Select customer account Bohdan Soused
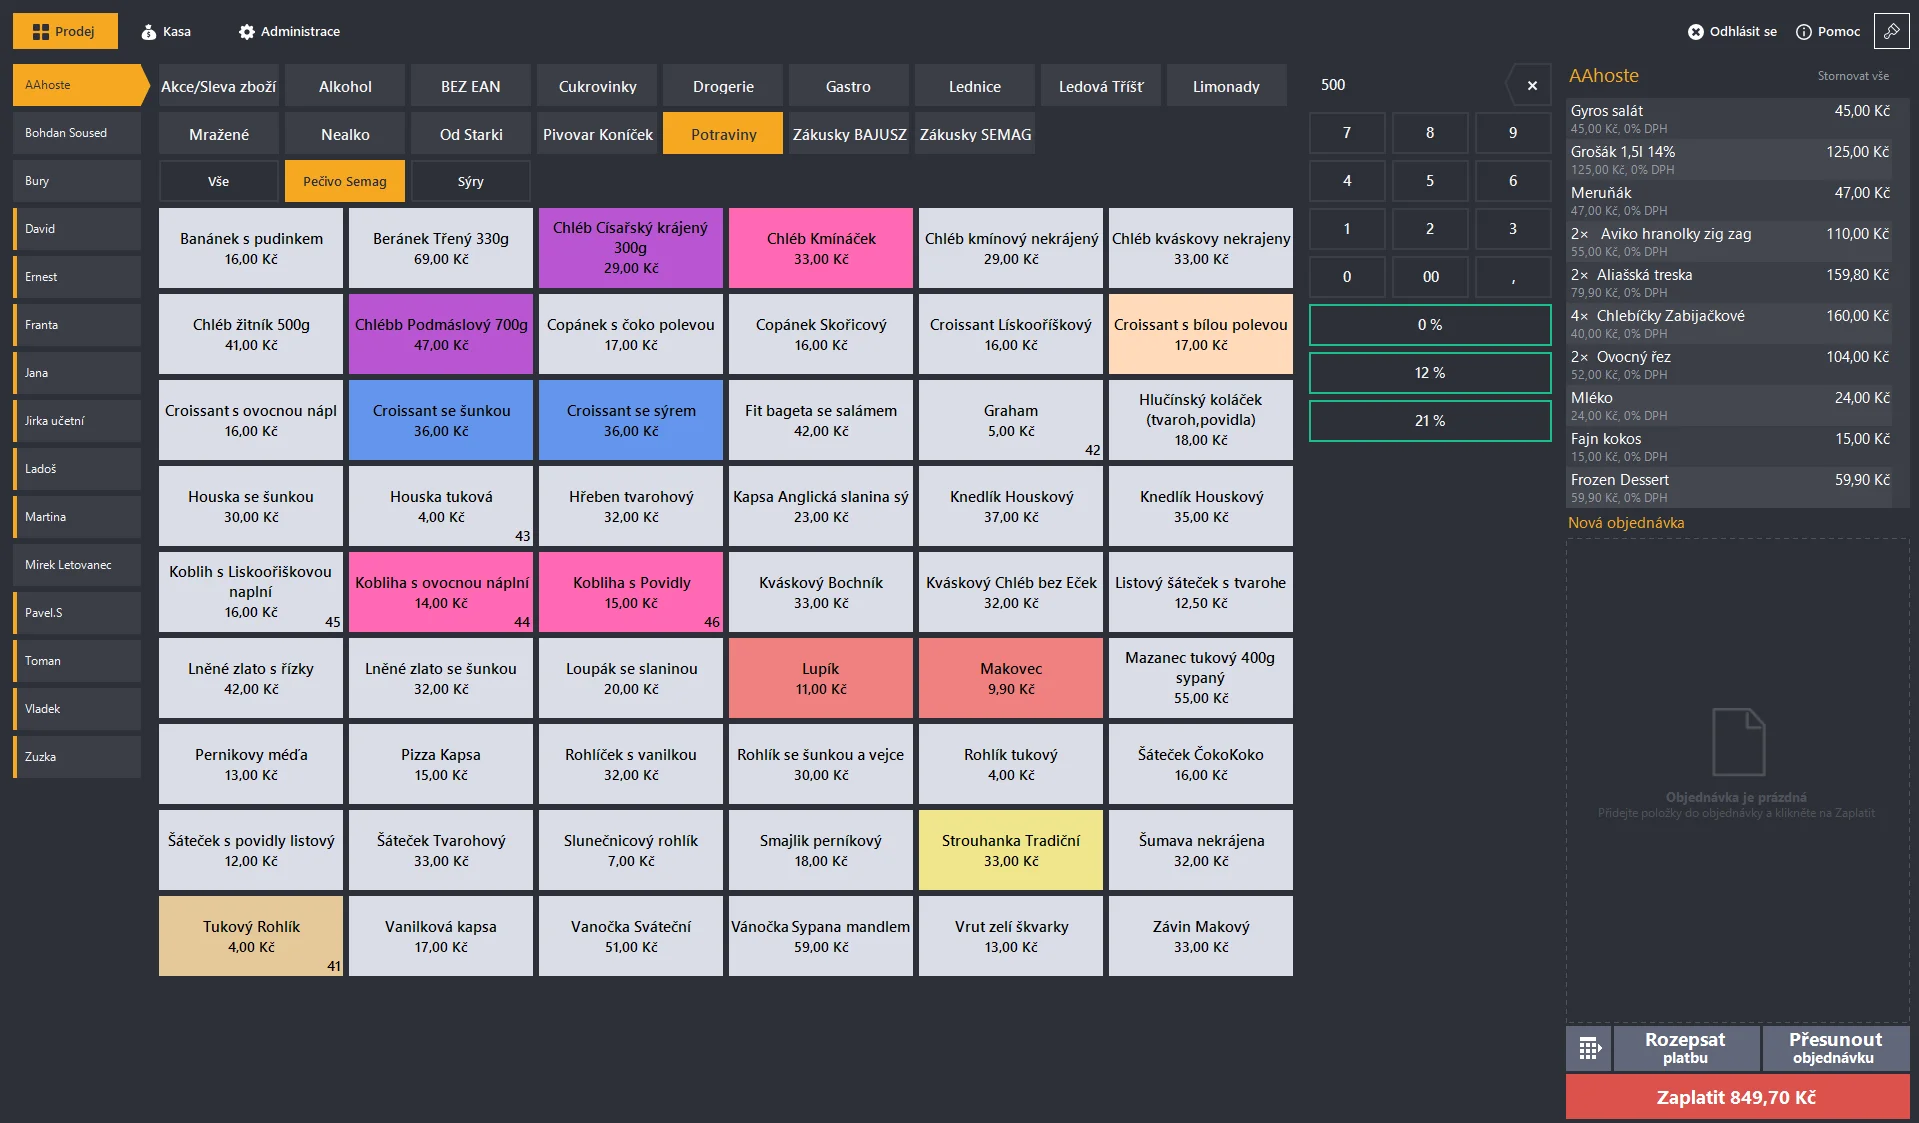This screenshot has height=1123, width=1919. click(x=77, y=133)
